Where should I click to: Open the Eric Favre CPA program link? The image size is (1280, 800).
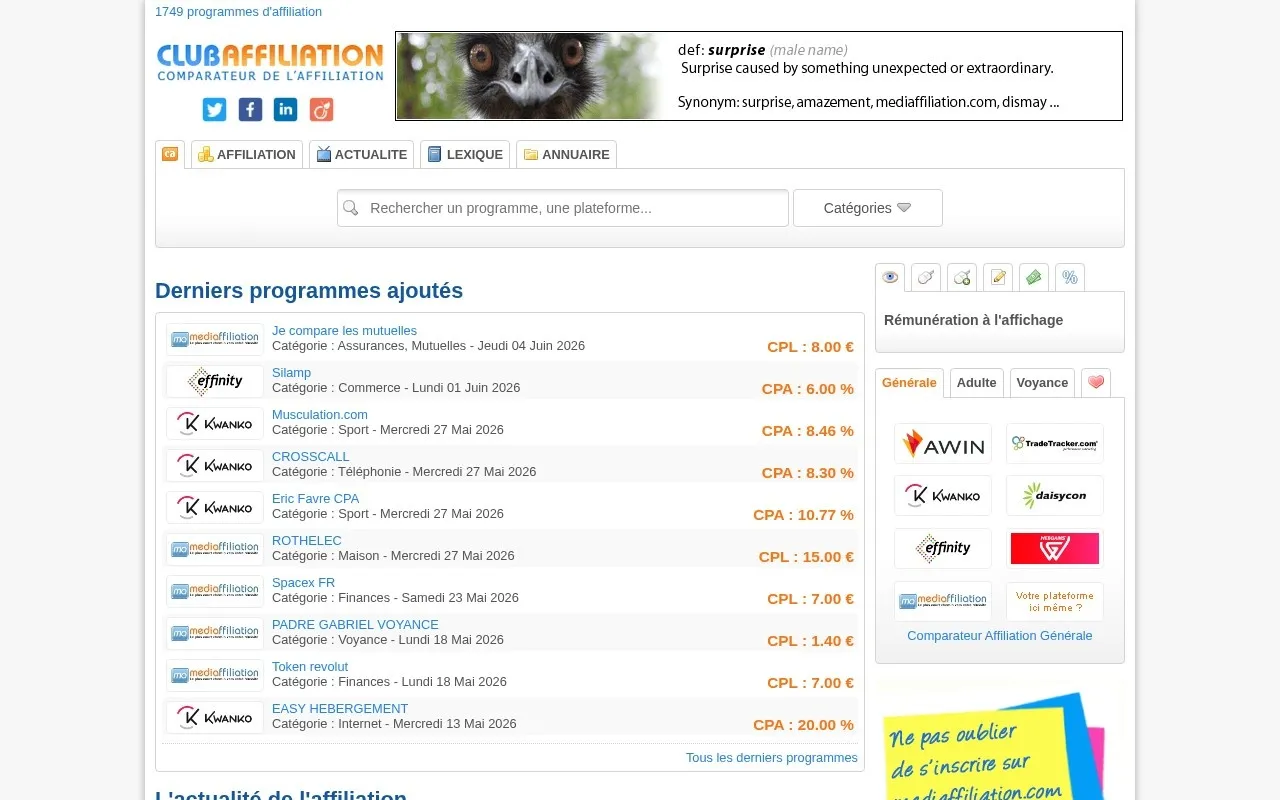315,499
